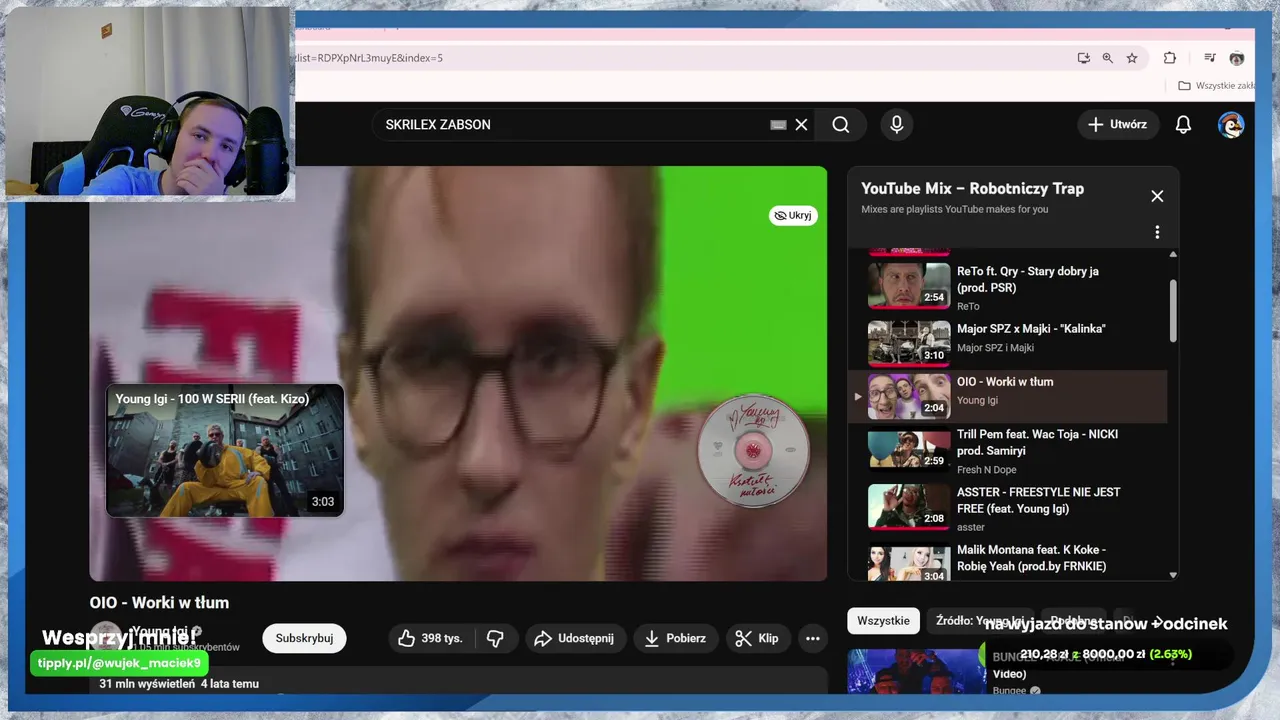Play Trill Pem feat. Wac Toja - NICKI
1280x720 pixels.
[1010, 452]
